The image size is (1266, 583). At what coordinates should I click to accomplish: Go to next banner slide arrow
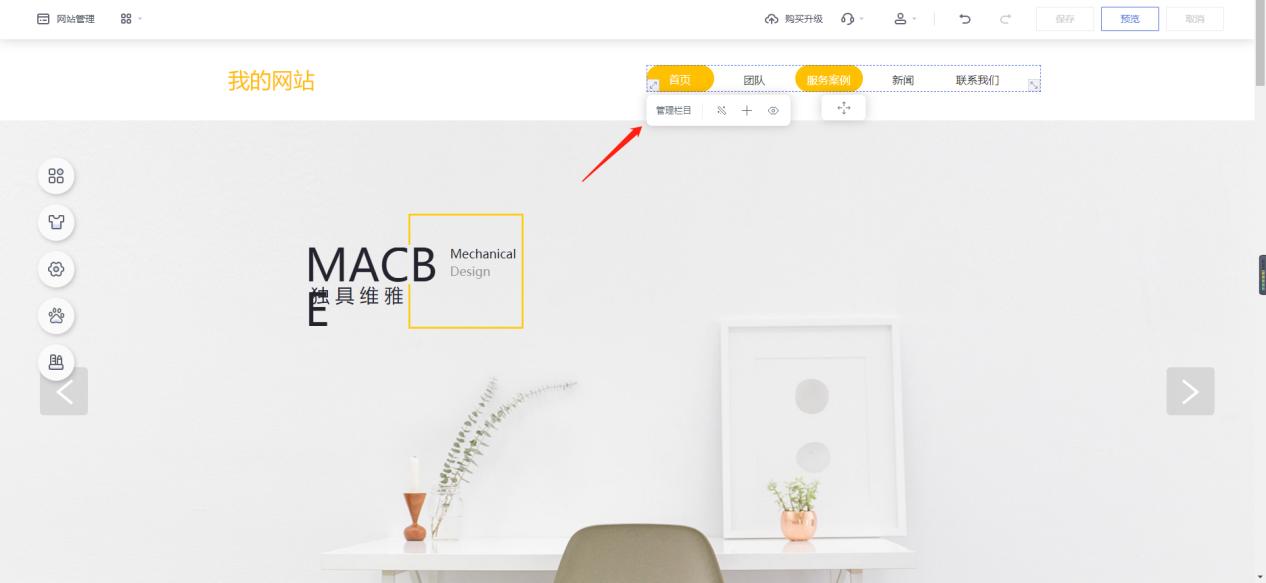pos(1190,391)
